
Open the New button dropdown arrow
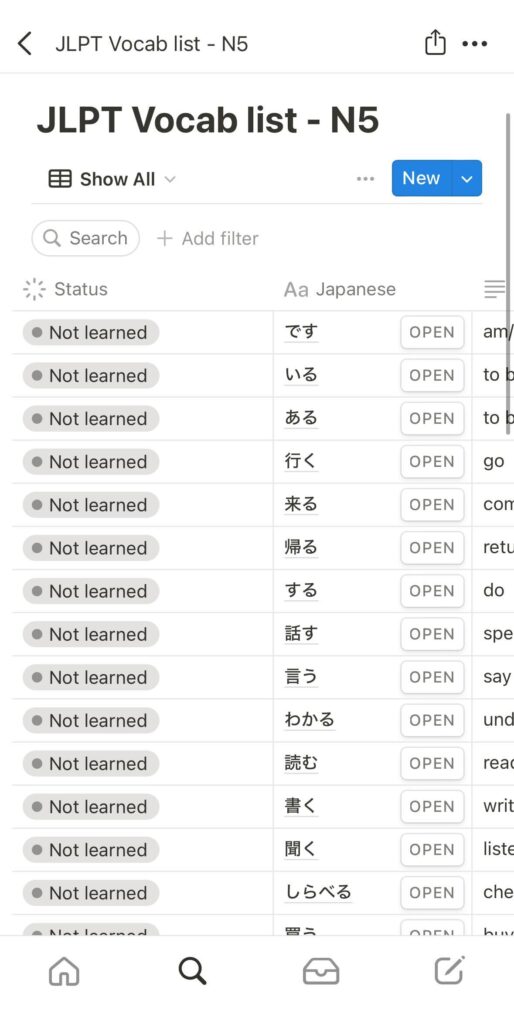(467, 178)
